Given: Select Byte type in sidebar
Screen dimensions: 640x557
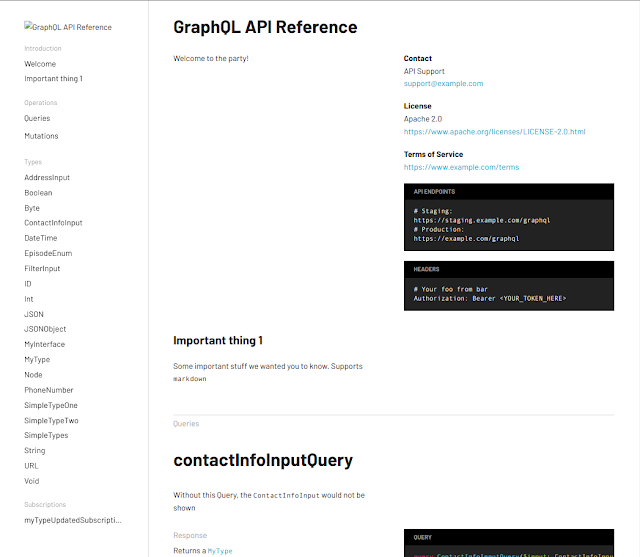Looking at the screenshot, I should 32,208.
